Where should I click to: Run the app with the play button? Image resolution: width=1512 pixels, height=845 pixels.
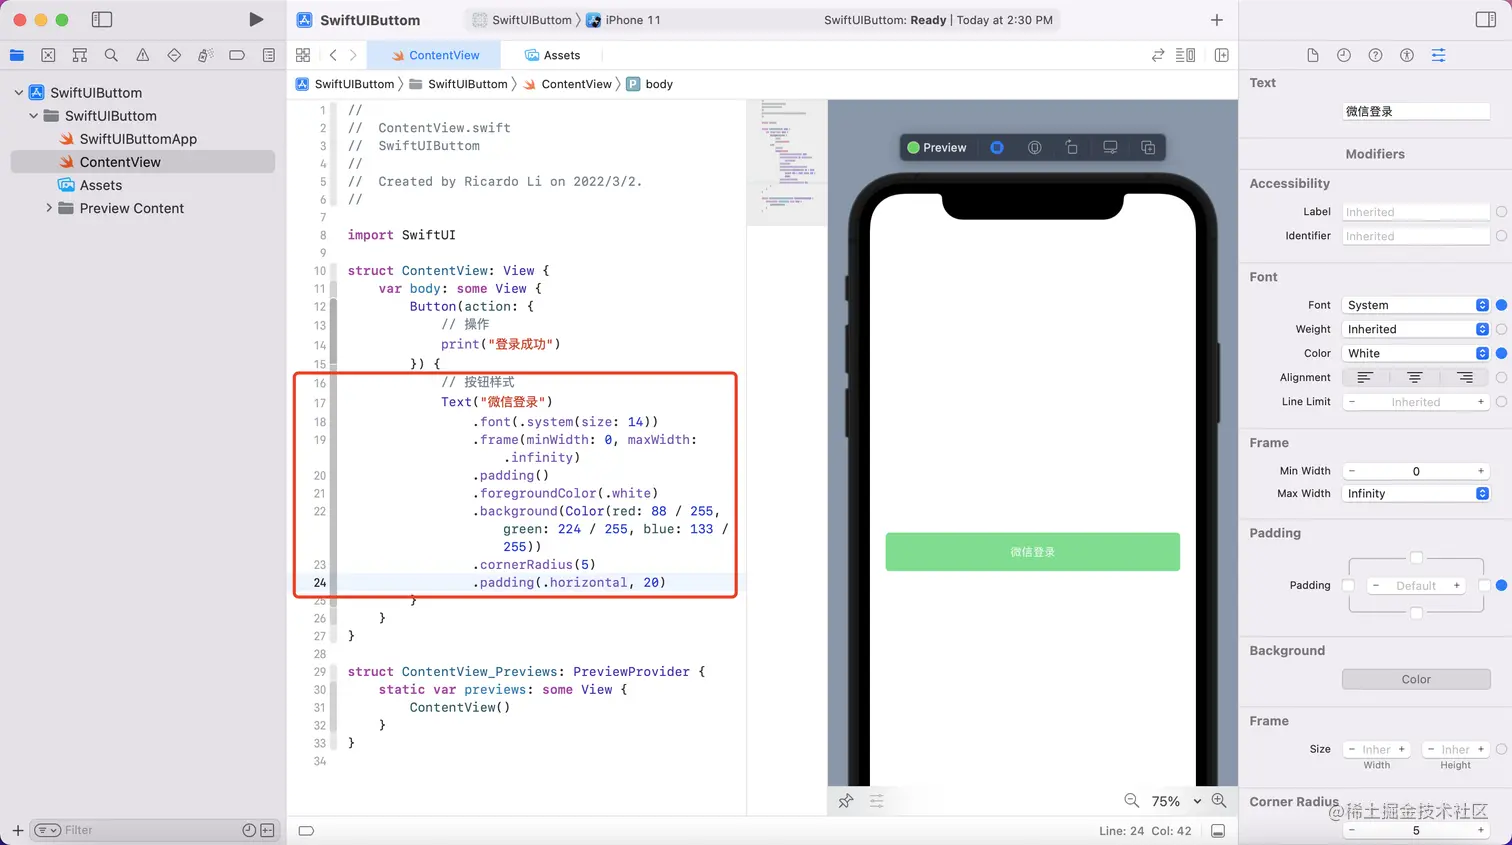point(256,19)
